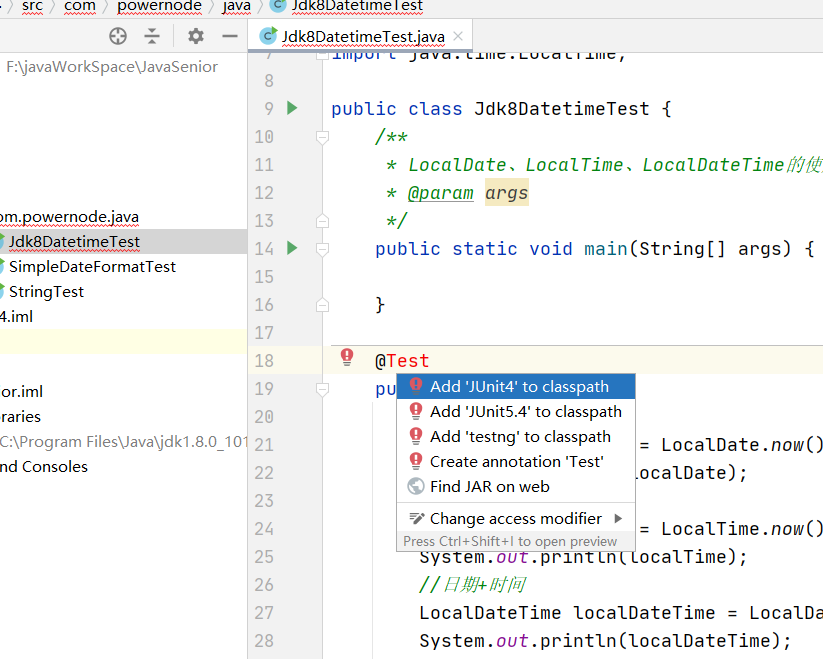Click System.out.println(localDateTime) on line 28
Viewport: 823px width, 659px height.
pyautogui.click(x=605, y=641)
